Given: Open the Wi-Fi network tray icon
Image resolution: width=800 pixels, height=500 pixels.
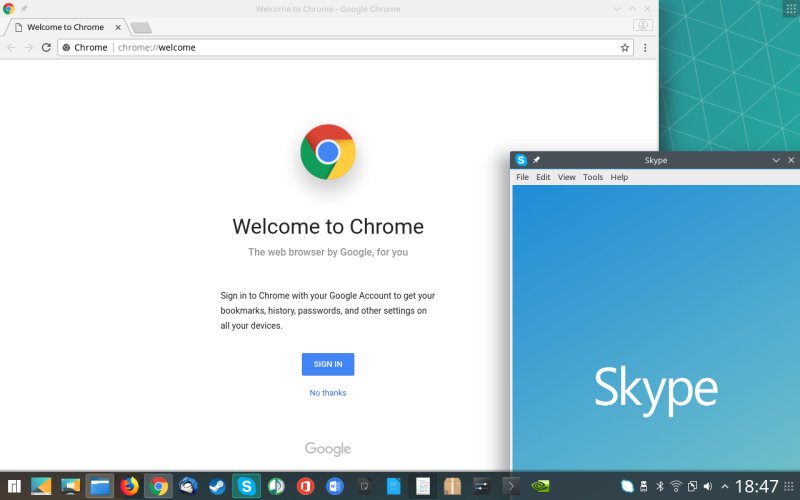Looking at the screenshot, I should [676, 486].
